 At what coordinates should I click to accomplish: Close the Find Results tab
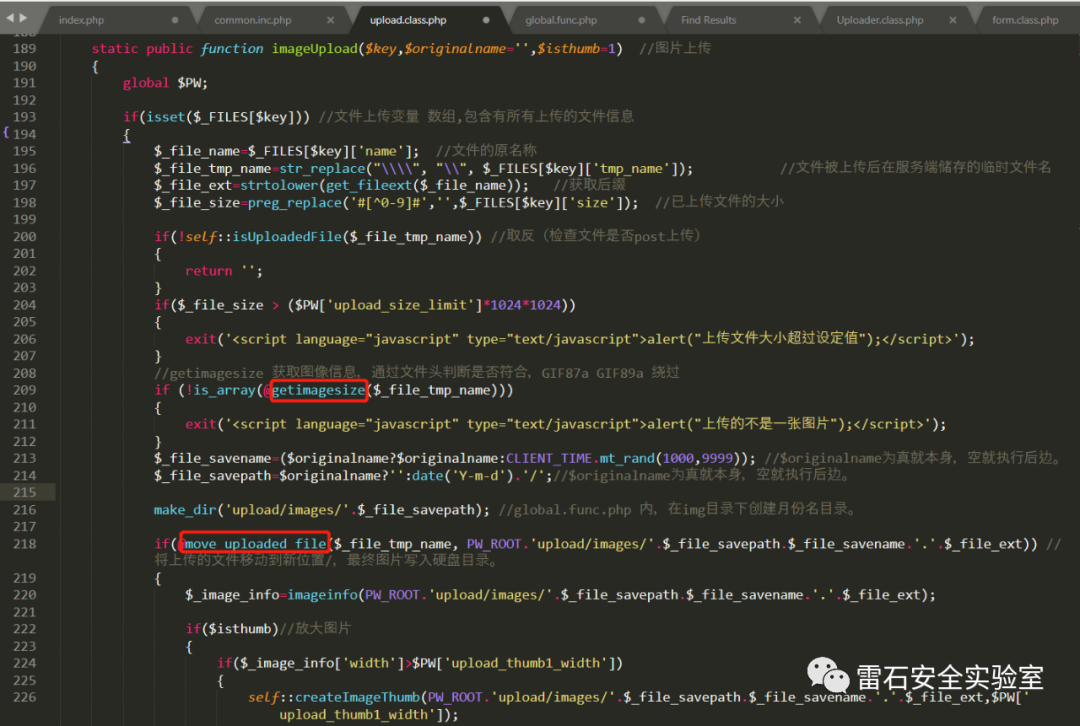coord(797,20)
